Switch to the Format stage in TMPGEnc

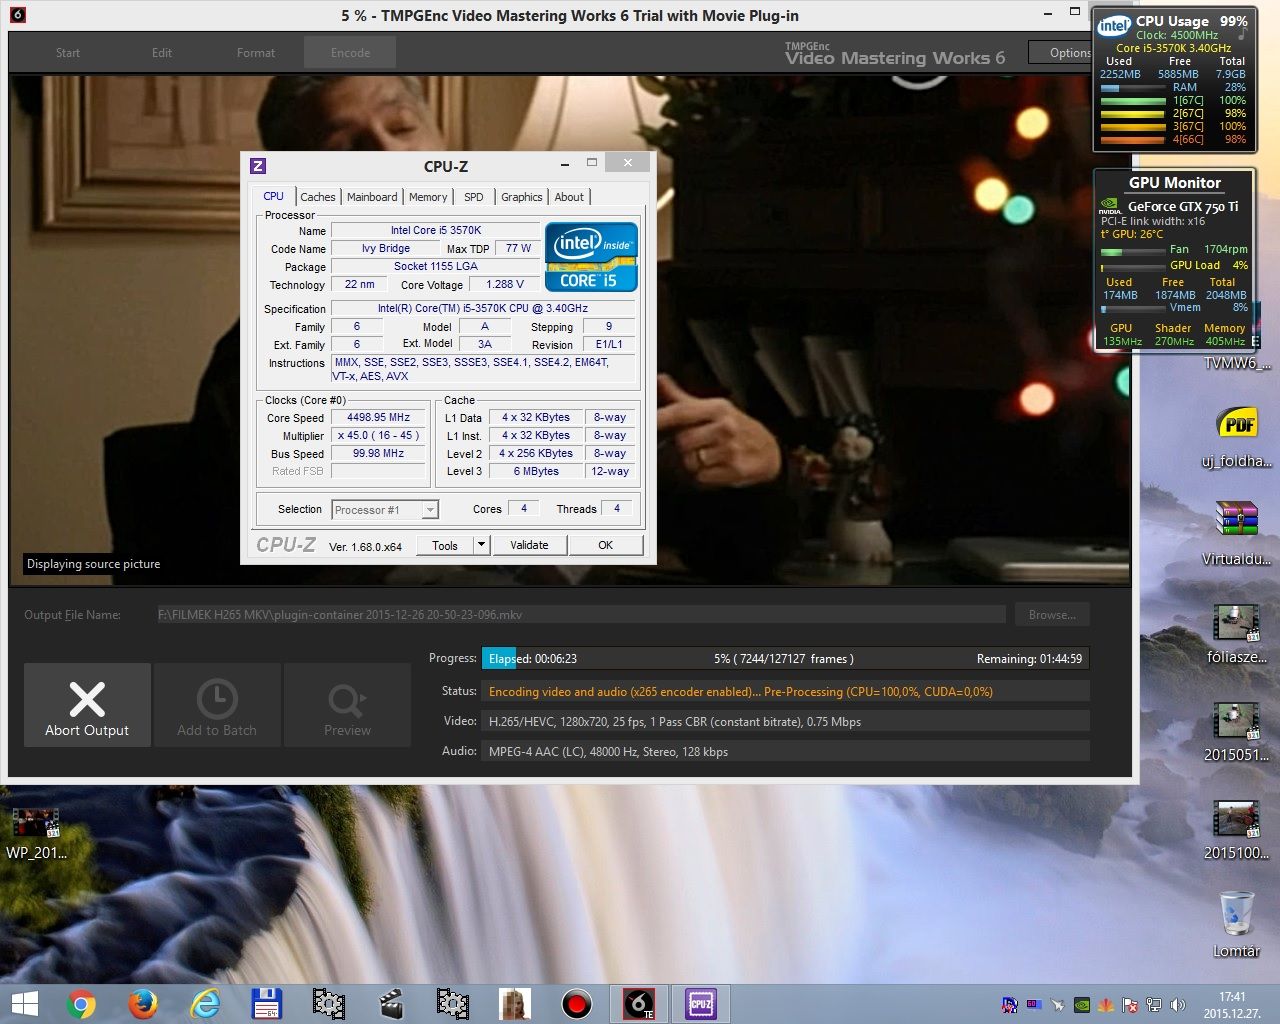(256, 53)
